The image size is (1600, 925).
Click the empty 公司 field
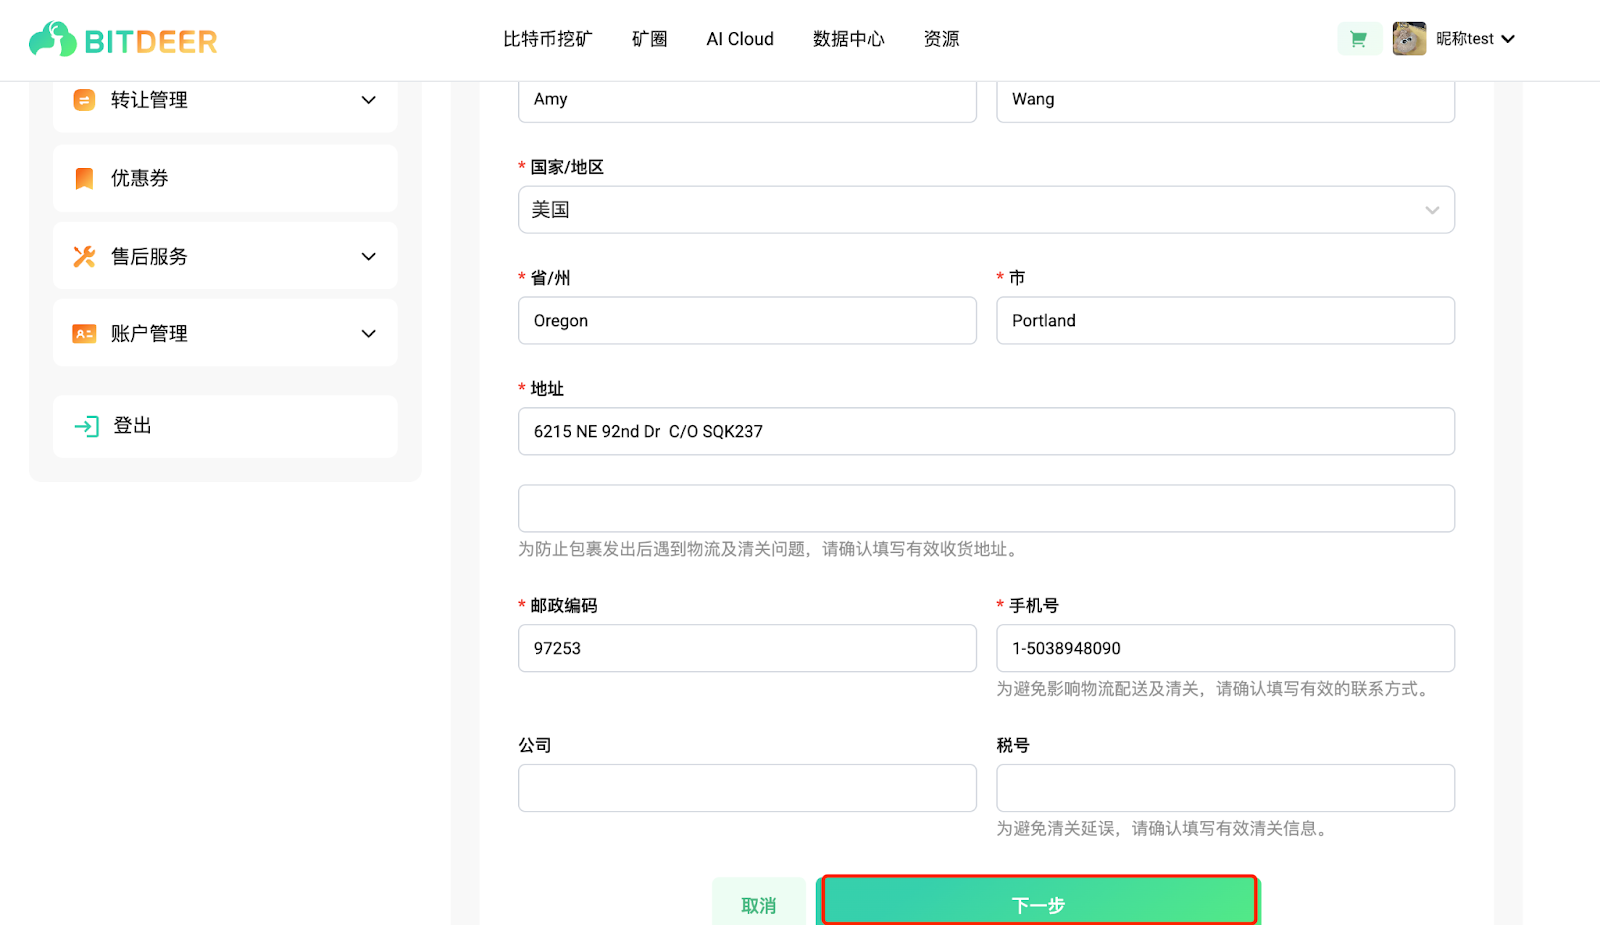point(747,788)
